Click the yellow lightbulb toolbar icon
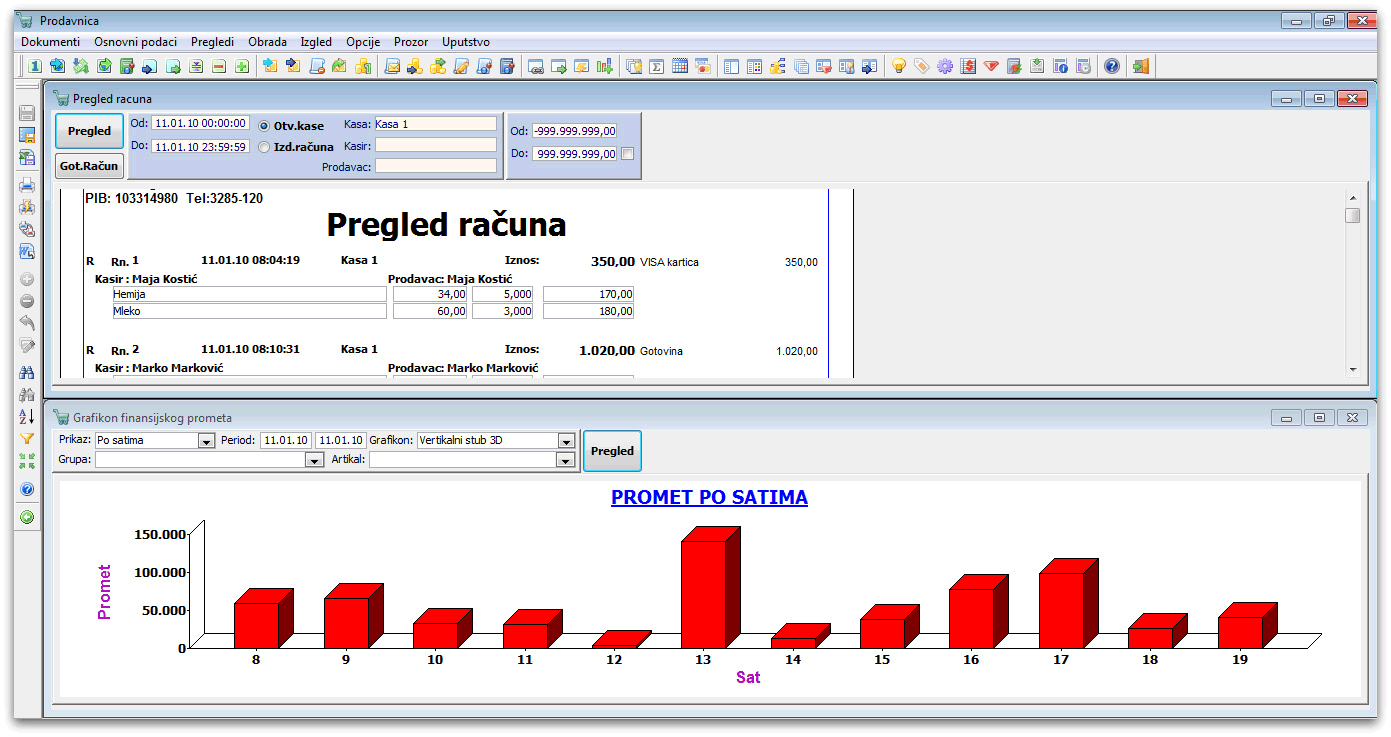The image size is (1391, 737). tap(898, 66)
